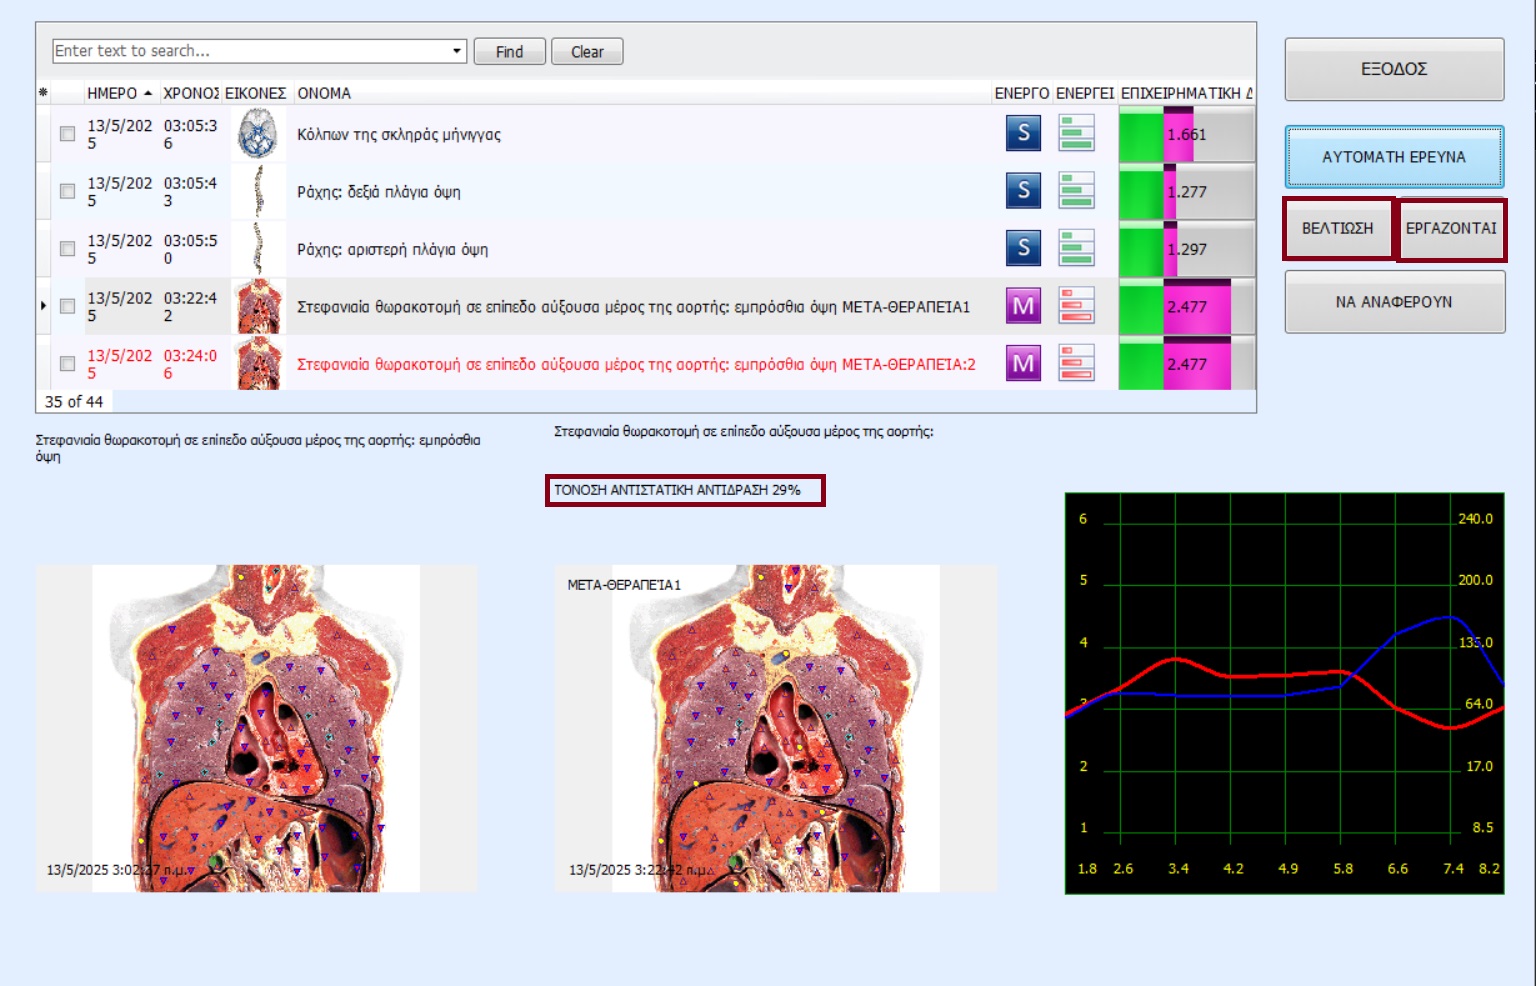Image resolution: width=1536 pixels, height=986 pixels.
Task: Tick the checkbox for Ράχης: δεξιά πλάγια όψη
Action: tap(67, 191)
